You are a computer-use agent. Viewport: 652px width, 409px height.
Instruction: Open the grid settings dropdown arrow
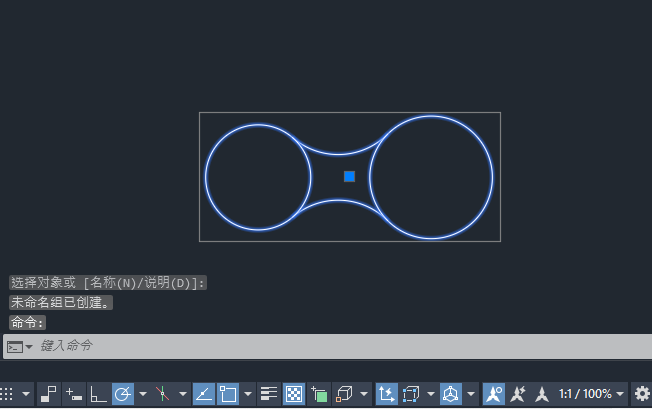point(26,394)
